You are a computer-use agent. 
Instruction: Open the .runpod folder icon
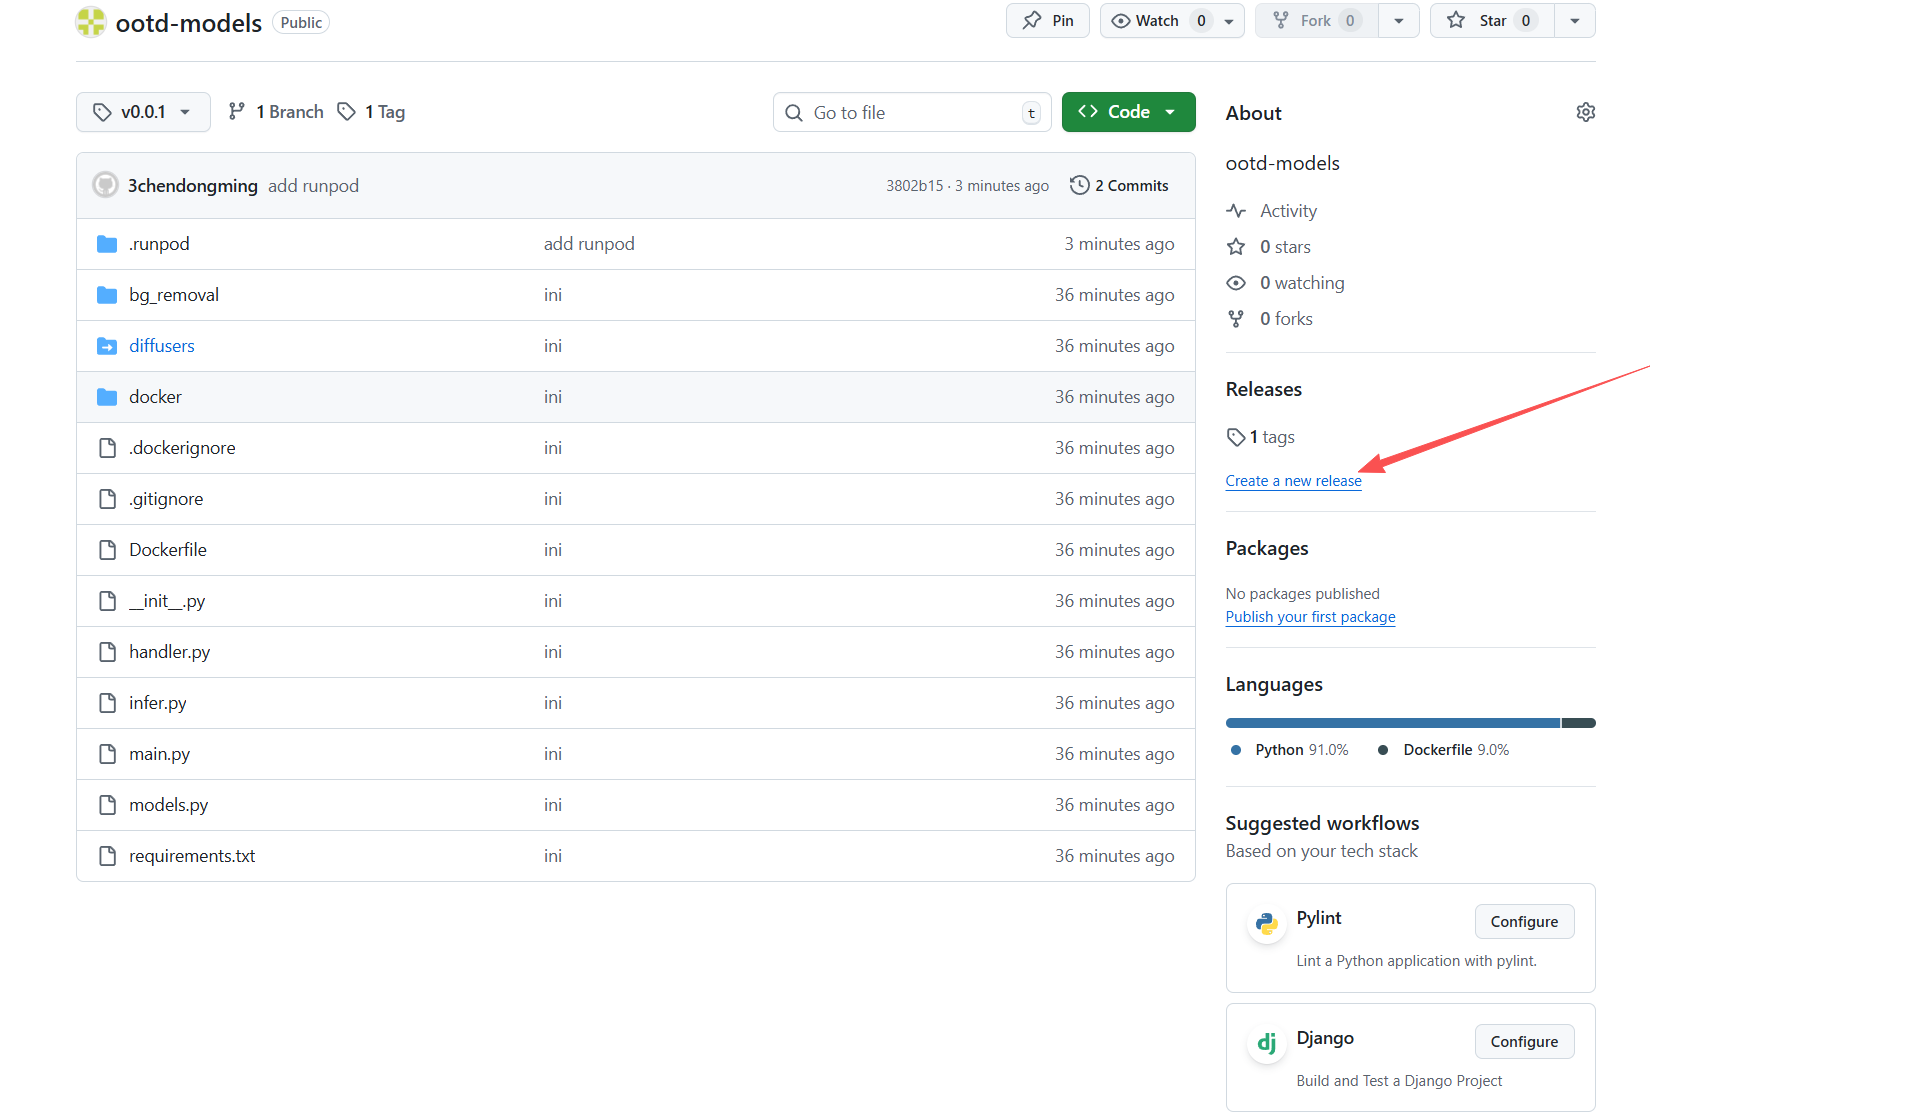107,244
